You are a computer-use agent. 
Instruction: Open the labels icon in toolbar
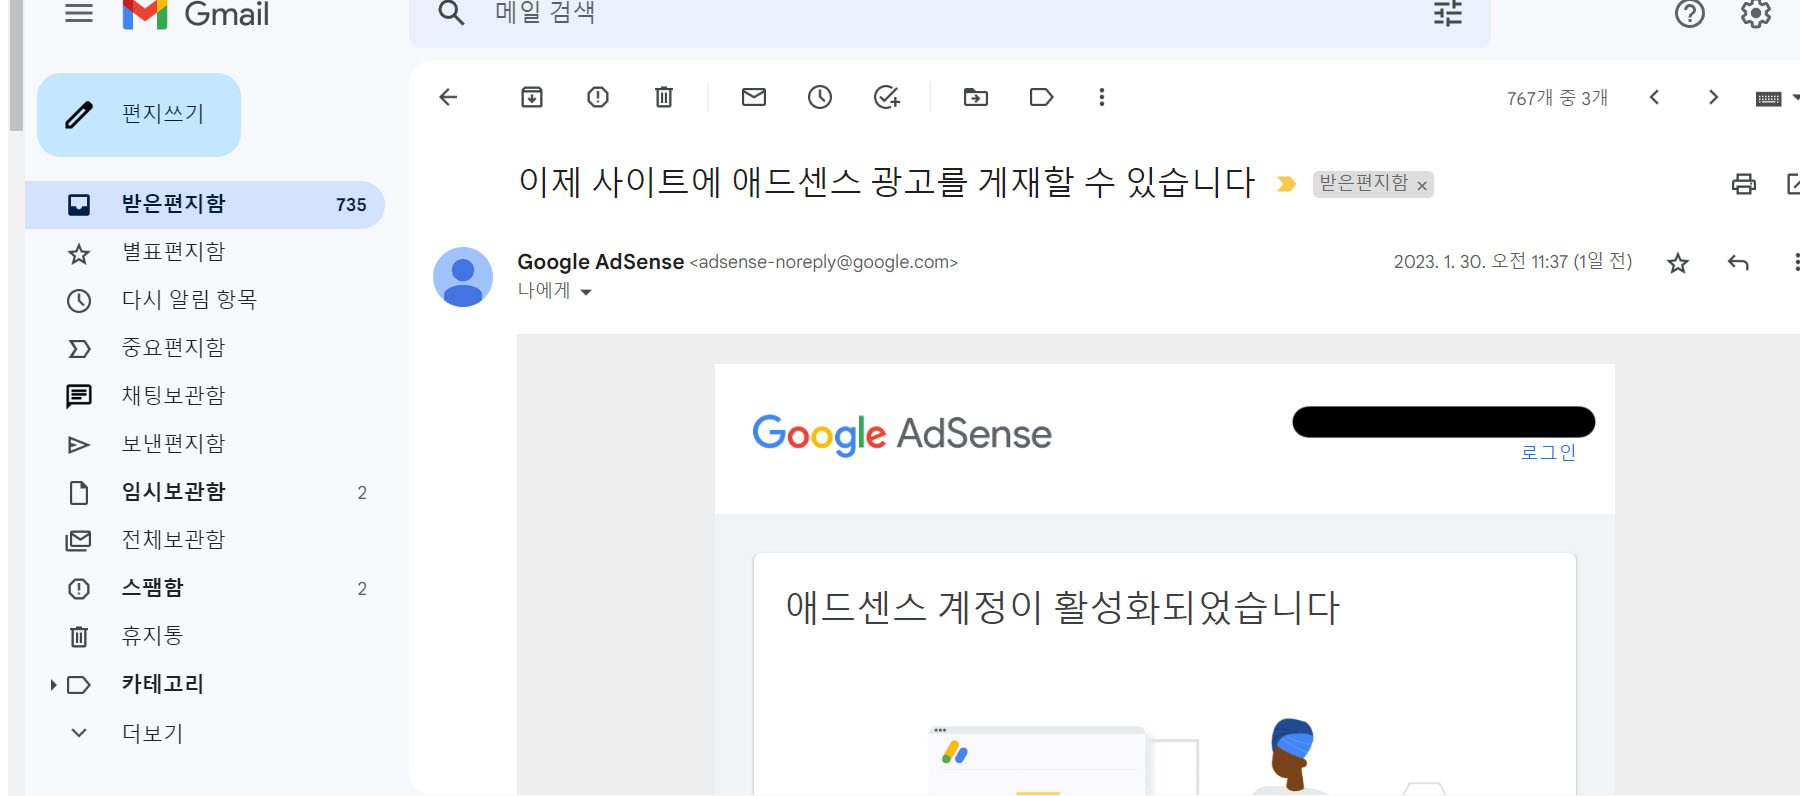[x=1042, y=97]
